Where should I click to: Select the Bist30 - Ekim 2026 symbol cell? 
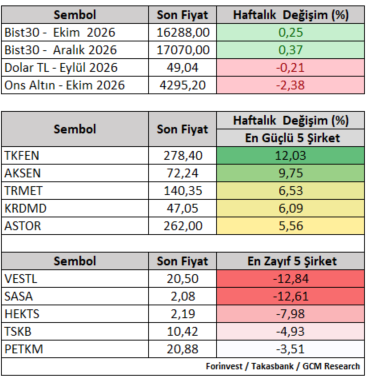tap(75, 32)
